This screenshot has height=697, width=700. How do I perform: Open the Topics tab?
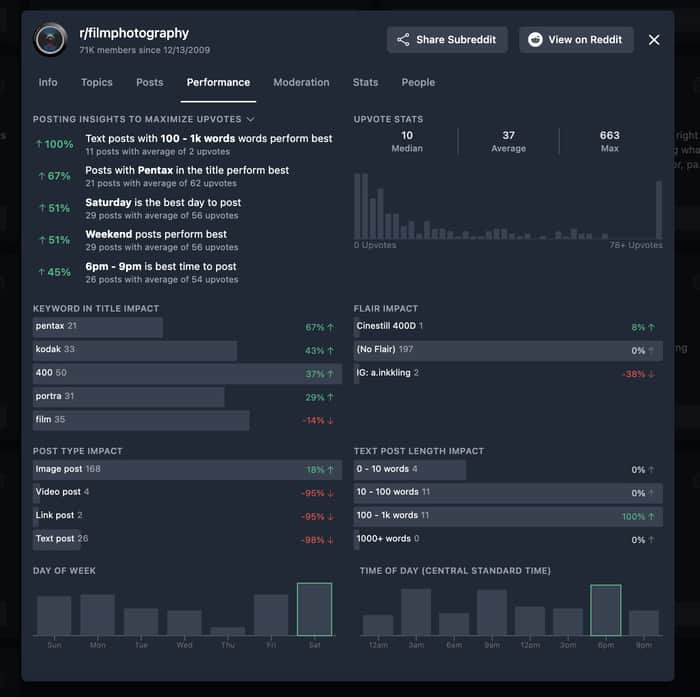click(x=96, y=82)
